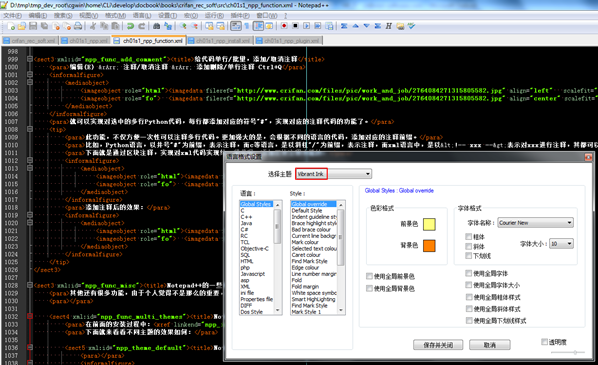This screenshot has height=365, width=598.
Task: Click the 取消 cancel button
Action: (x=490, y=345)
